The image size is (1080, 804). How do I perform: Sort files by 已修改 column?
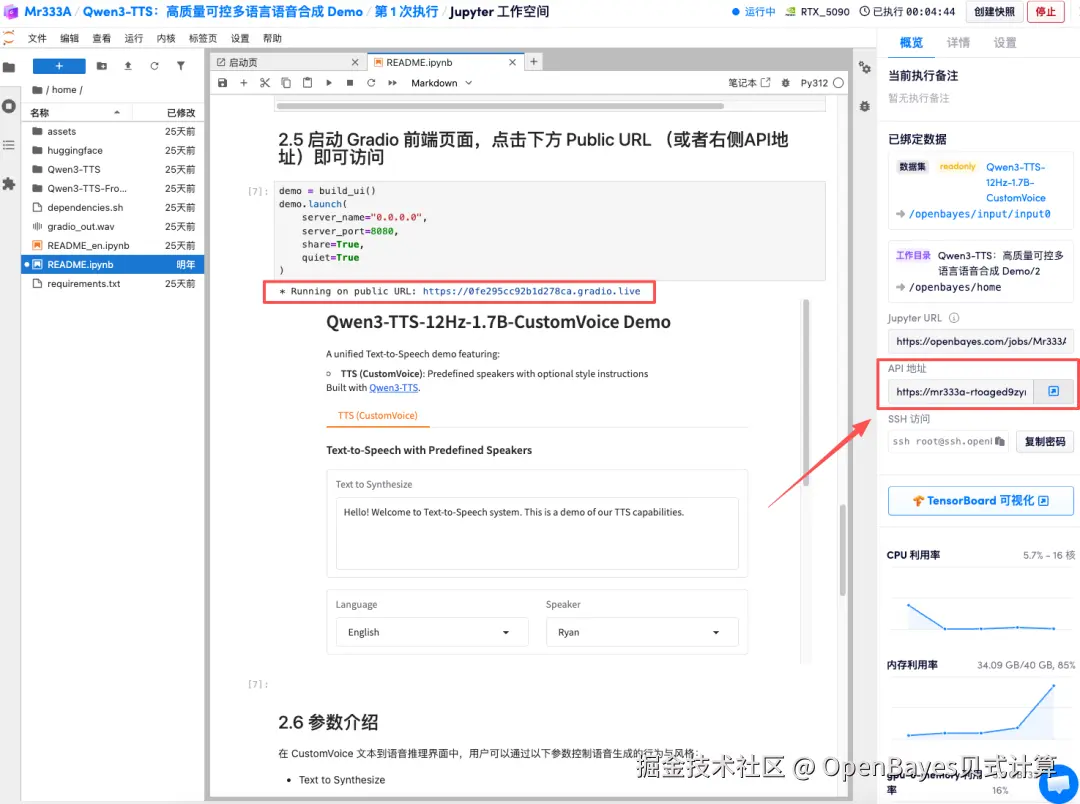pyautogui.click(x=168, y=112)
